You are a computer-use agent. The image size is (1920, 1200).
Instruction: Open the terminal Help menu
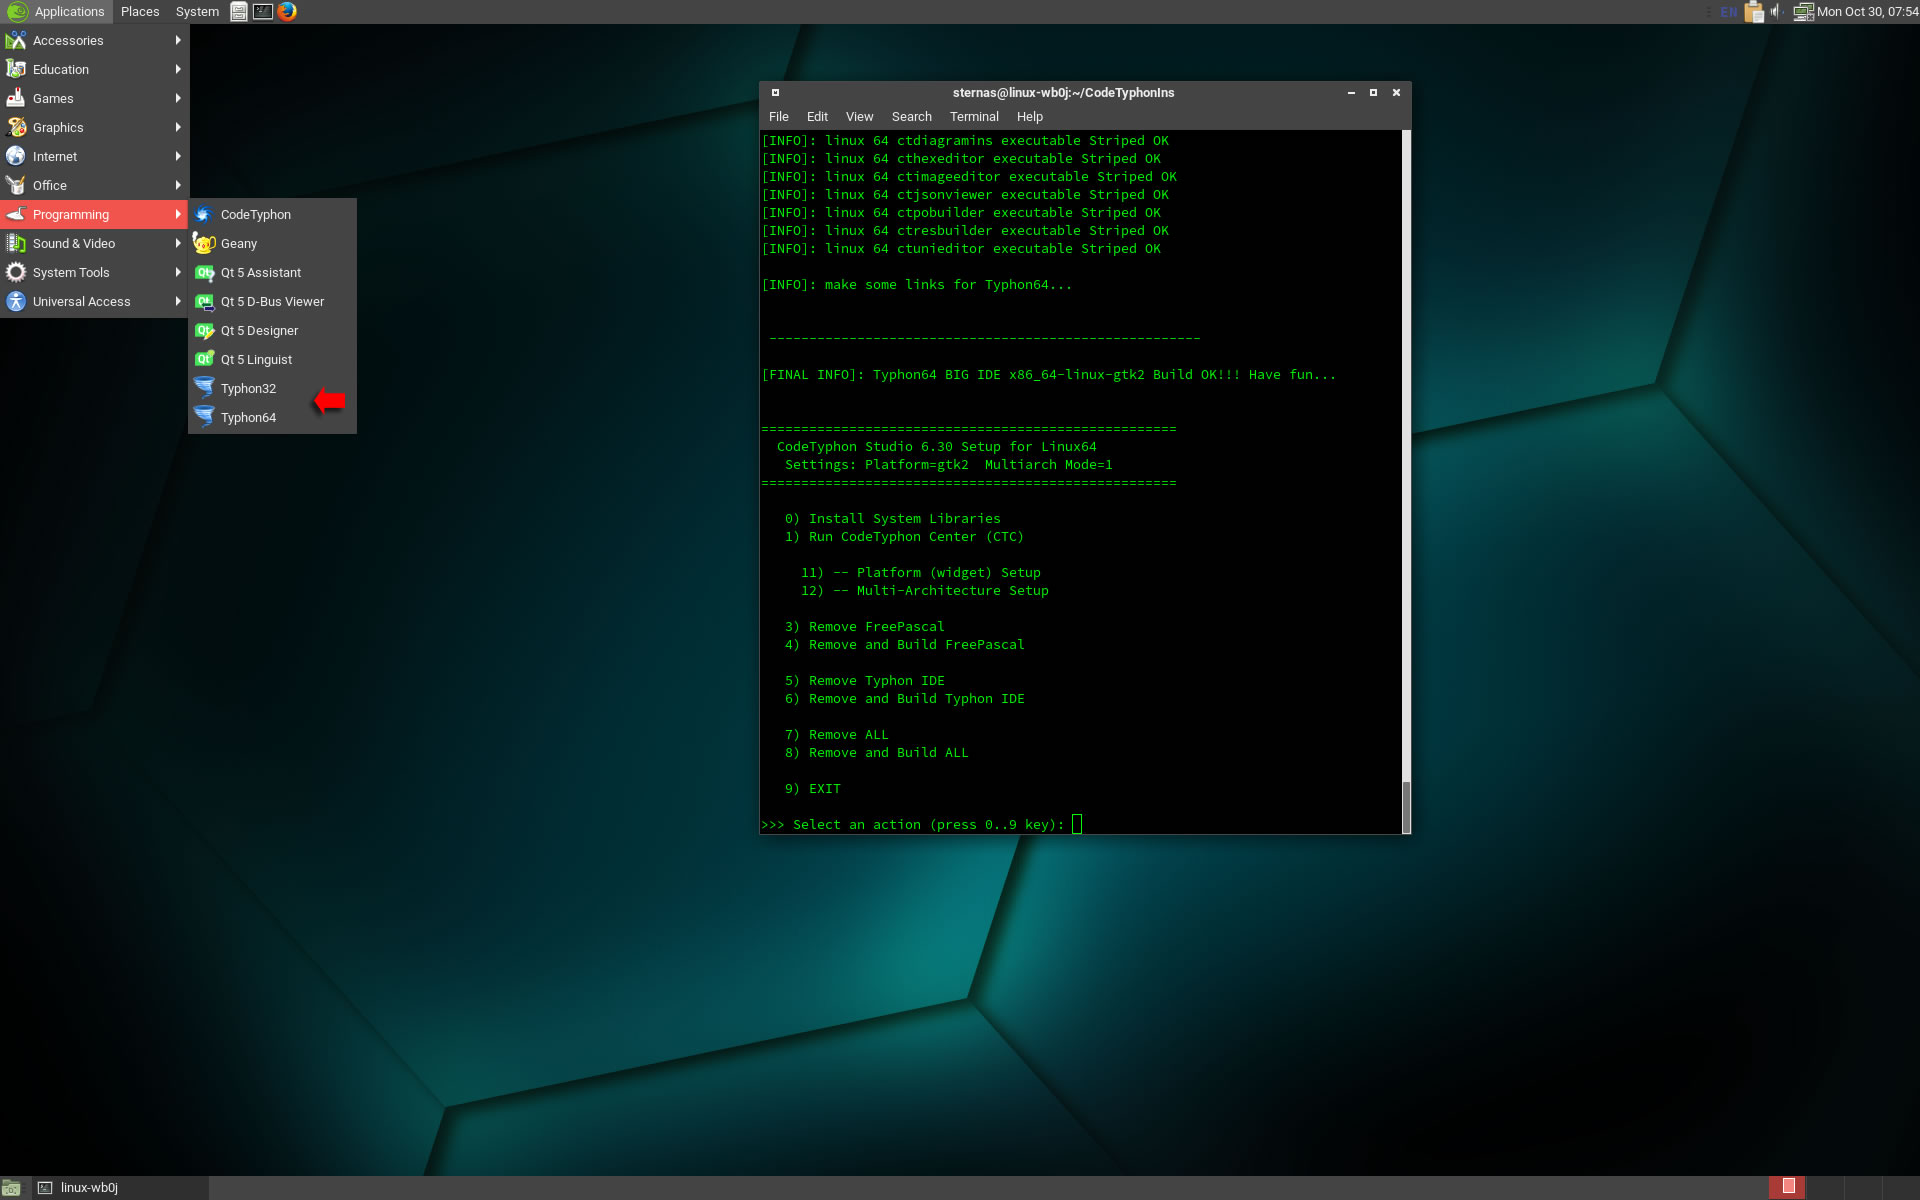1029,117
